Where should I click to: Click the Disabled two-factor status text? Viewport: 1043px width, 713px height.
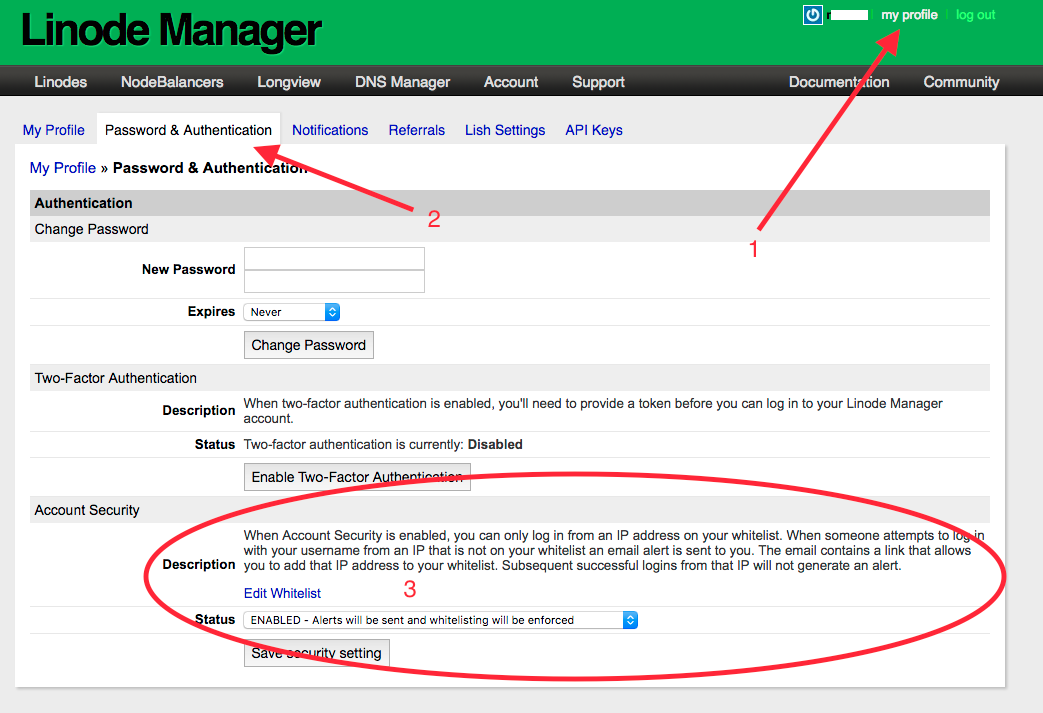(495, 444)
